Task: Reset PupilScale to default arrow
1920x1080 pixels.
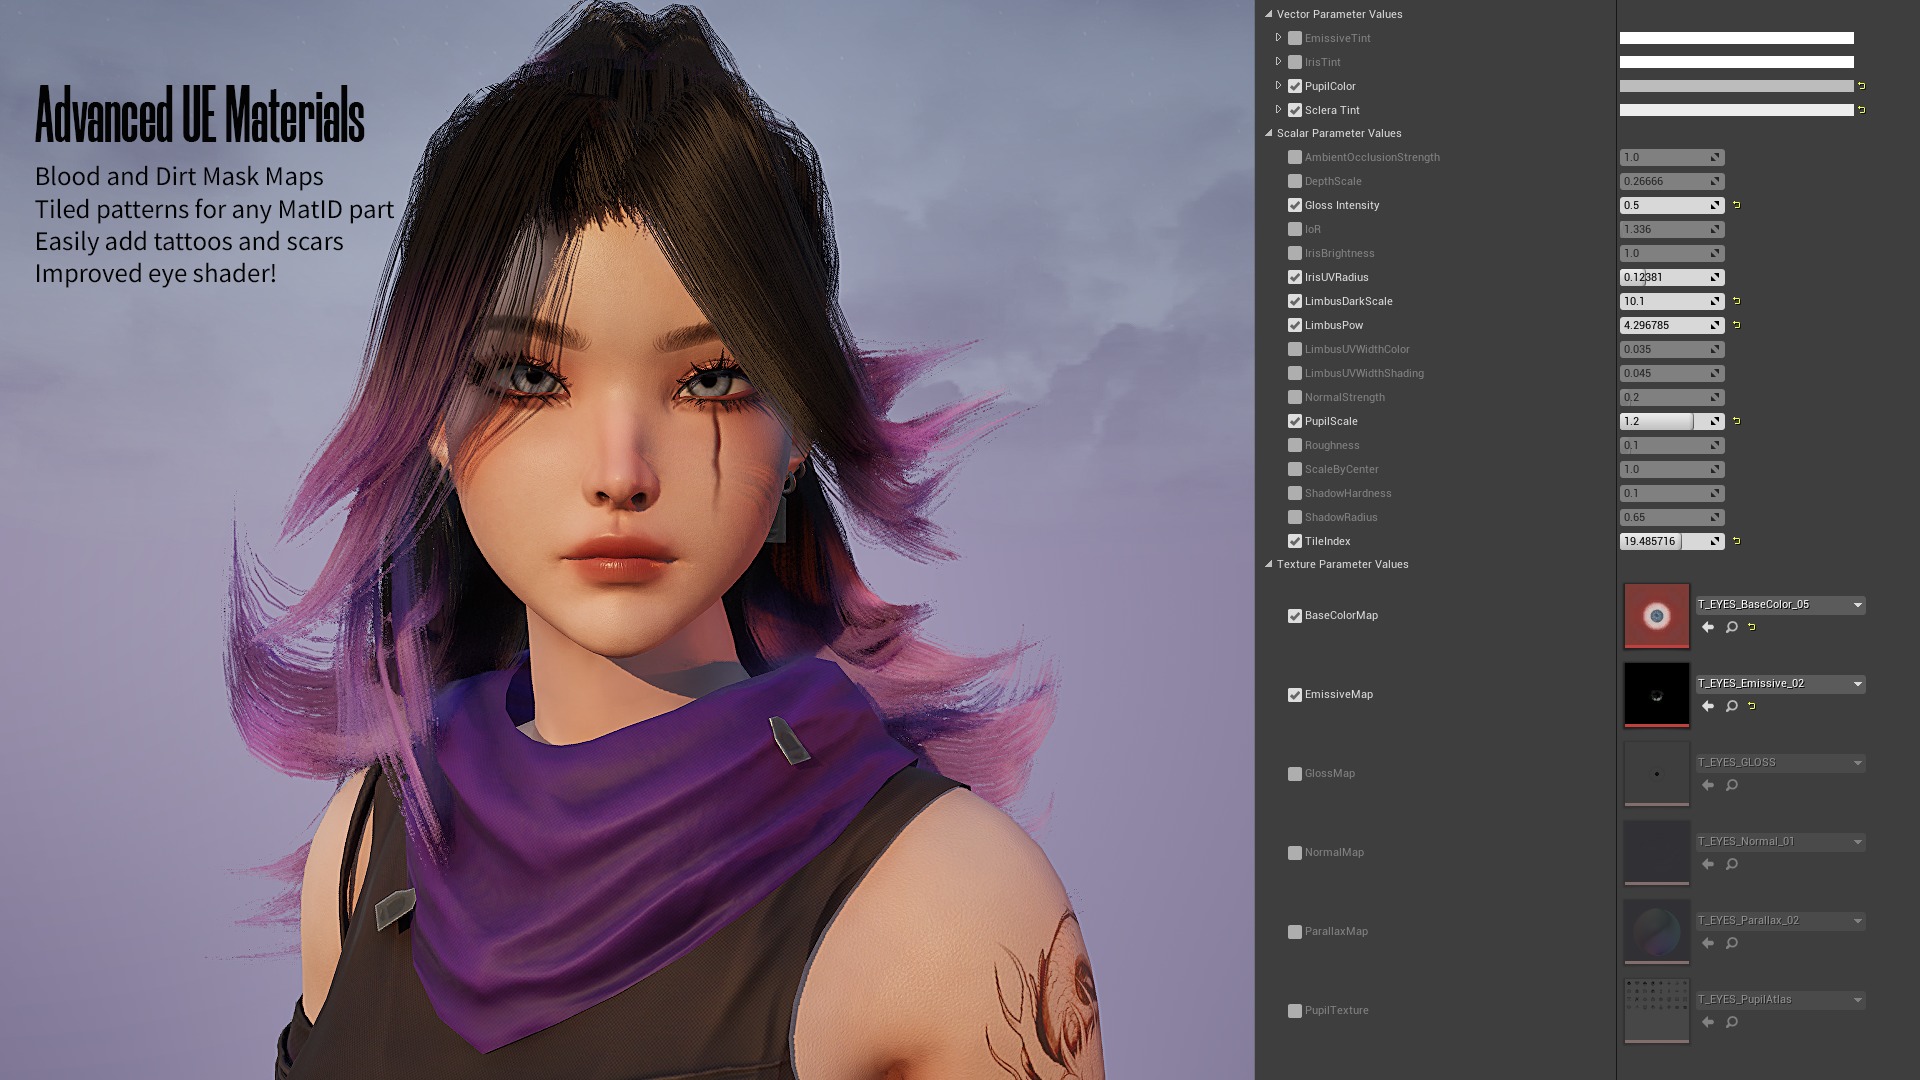Action: click(1737, 421)
